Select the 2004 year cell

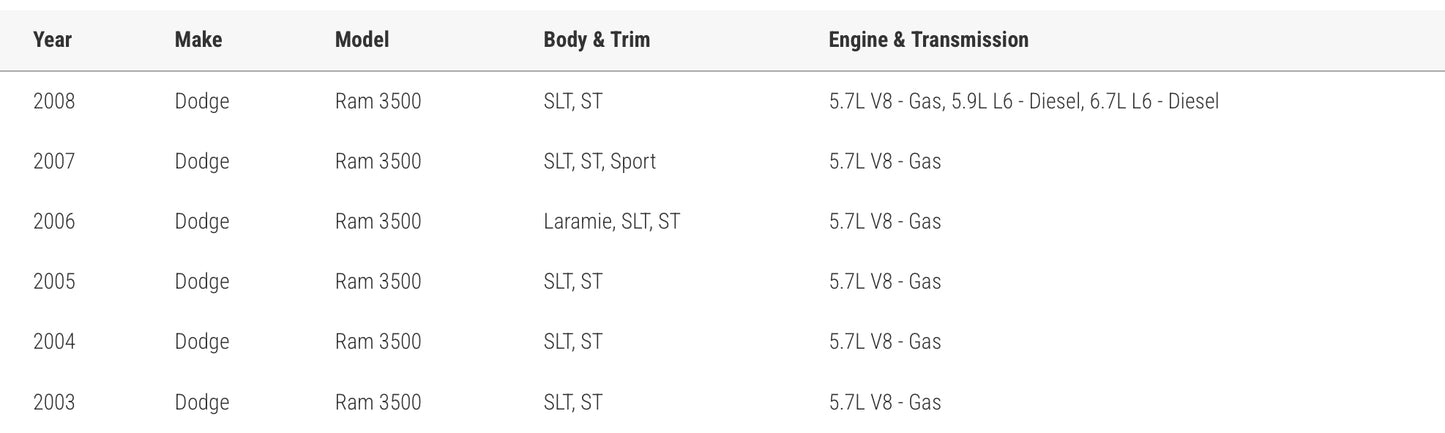[x=54, y=342]
